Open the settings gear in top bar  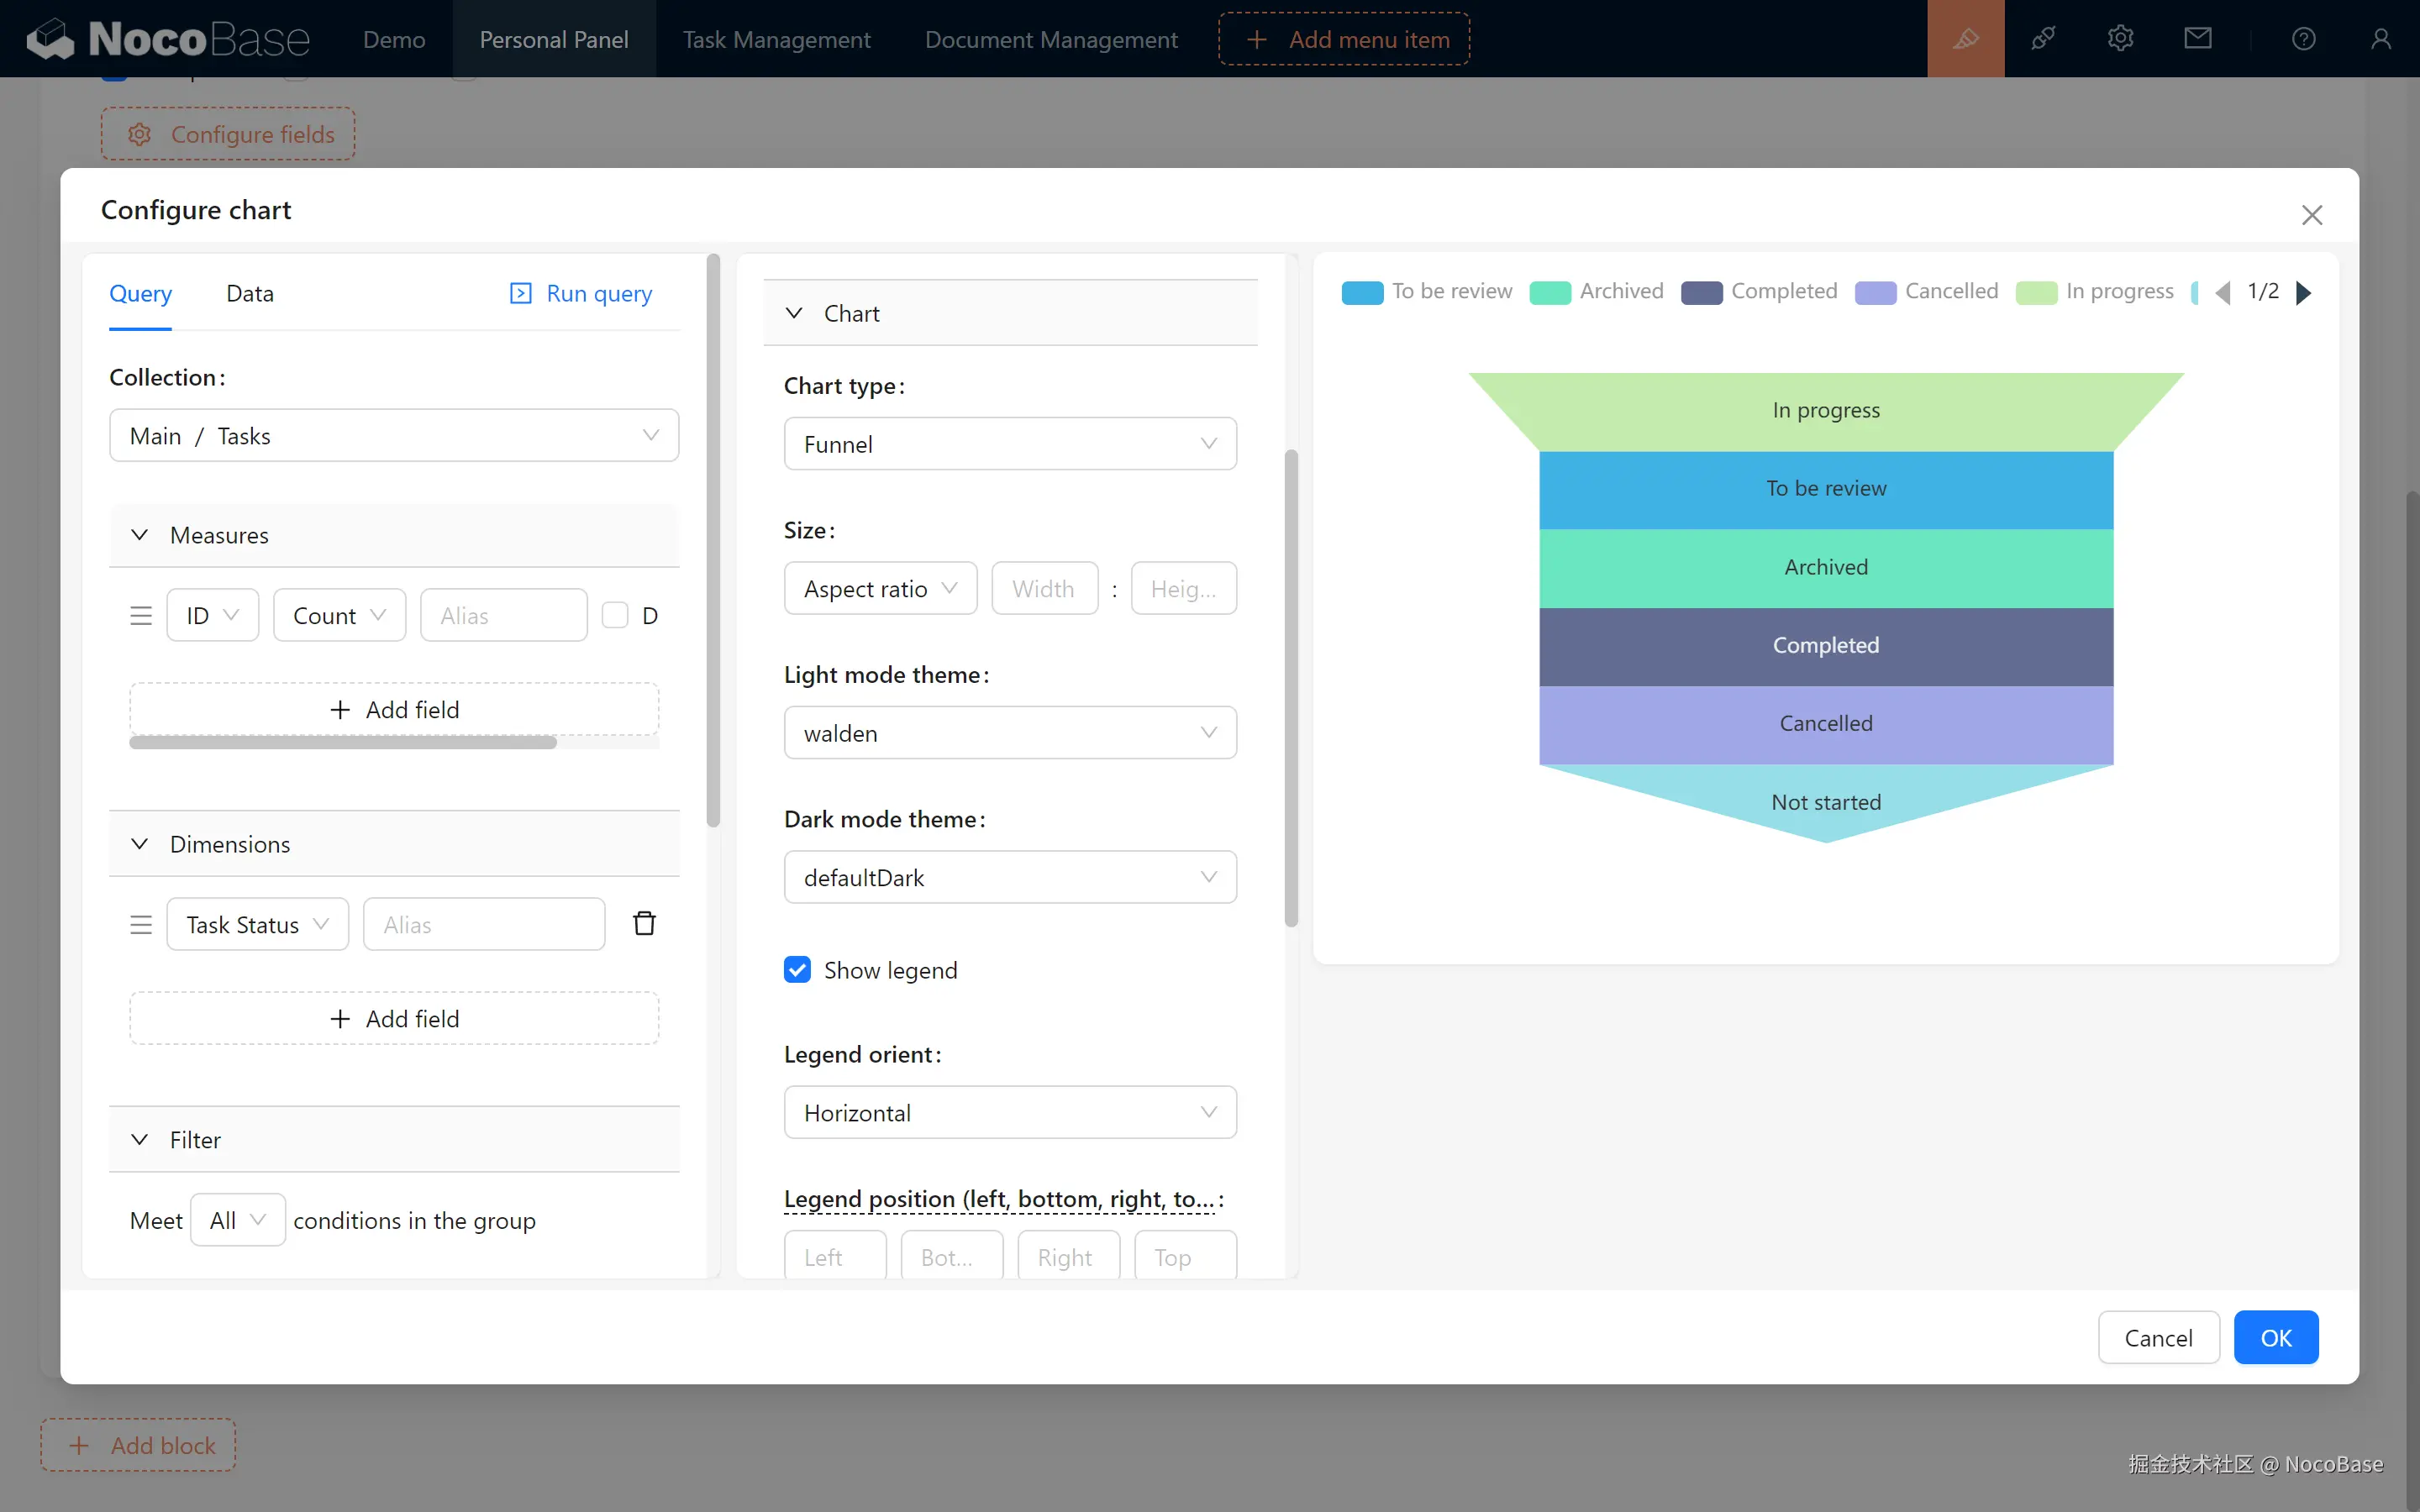tap(2120, 39)
